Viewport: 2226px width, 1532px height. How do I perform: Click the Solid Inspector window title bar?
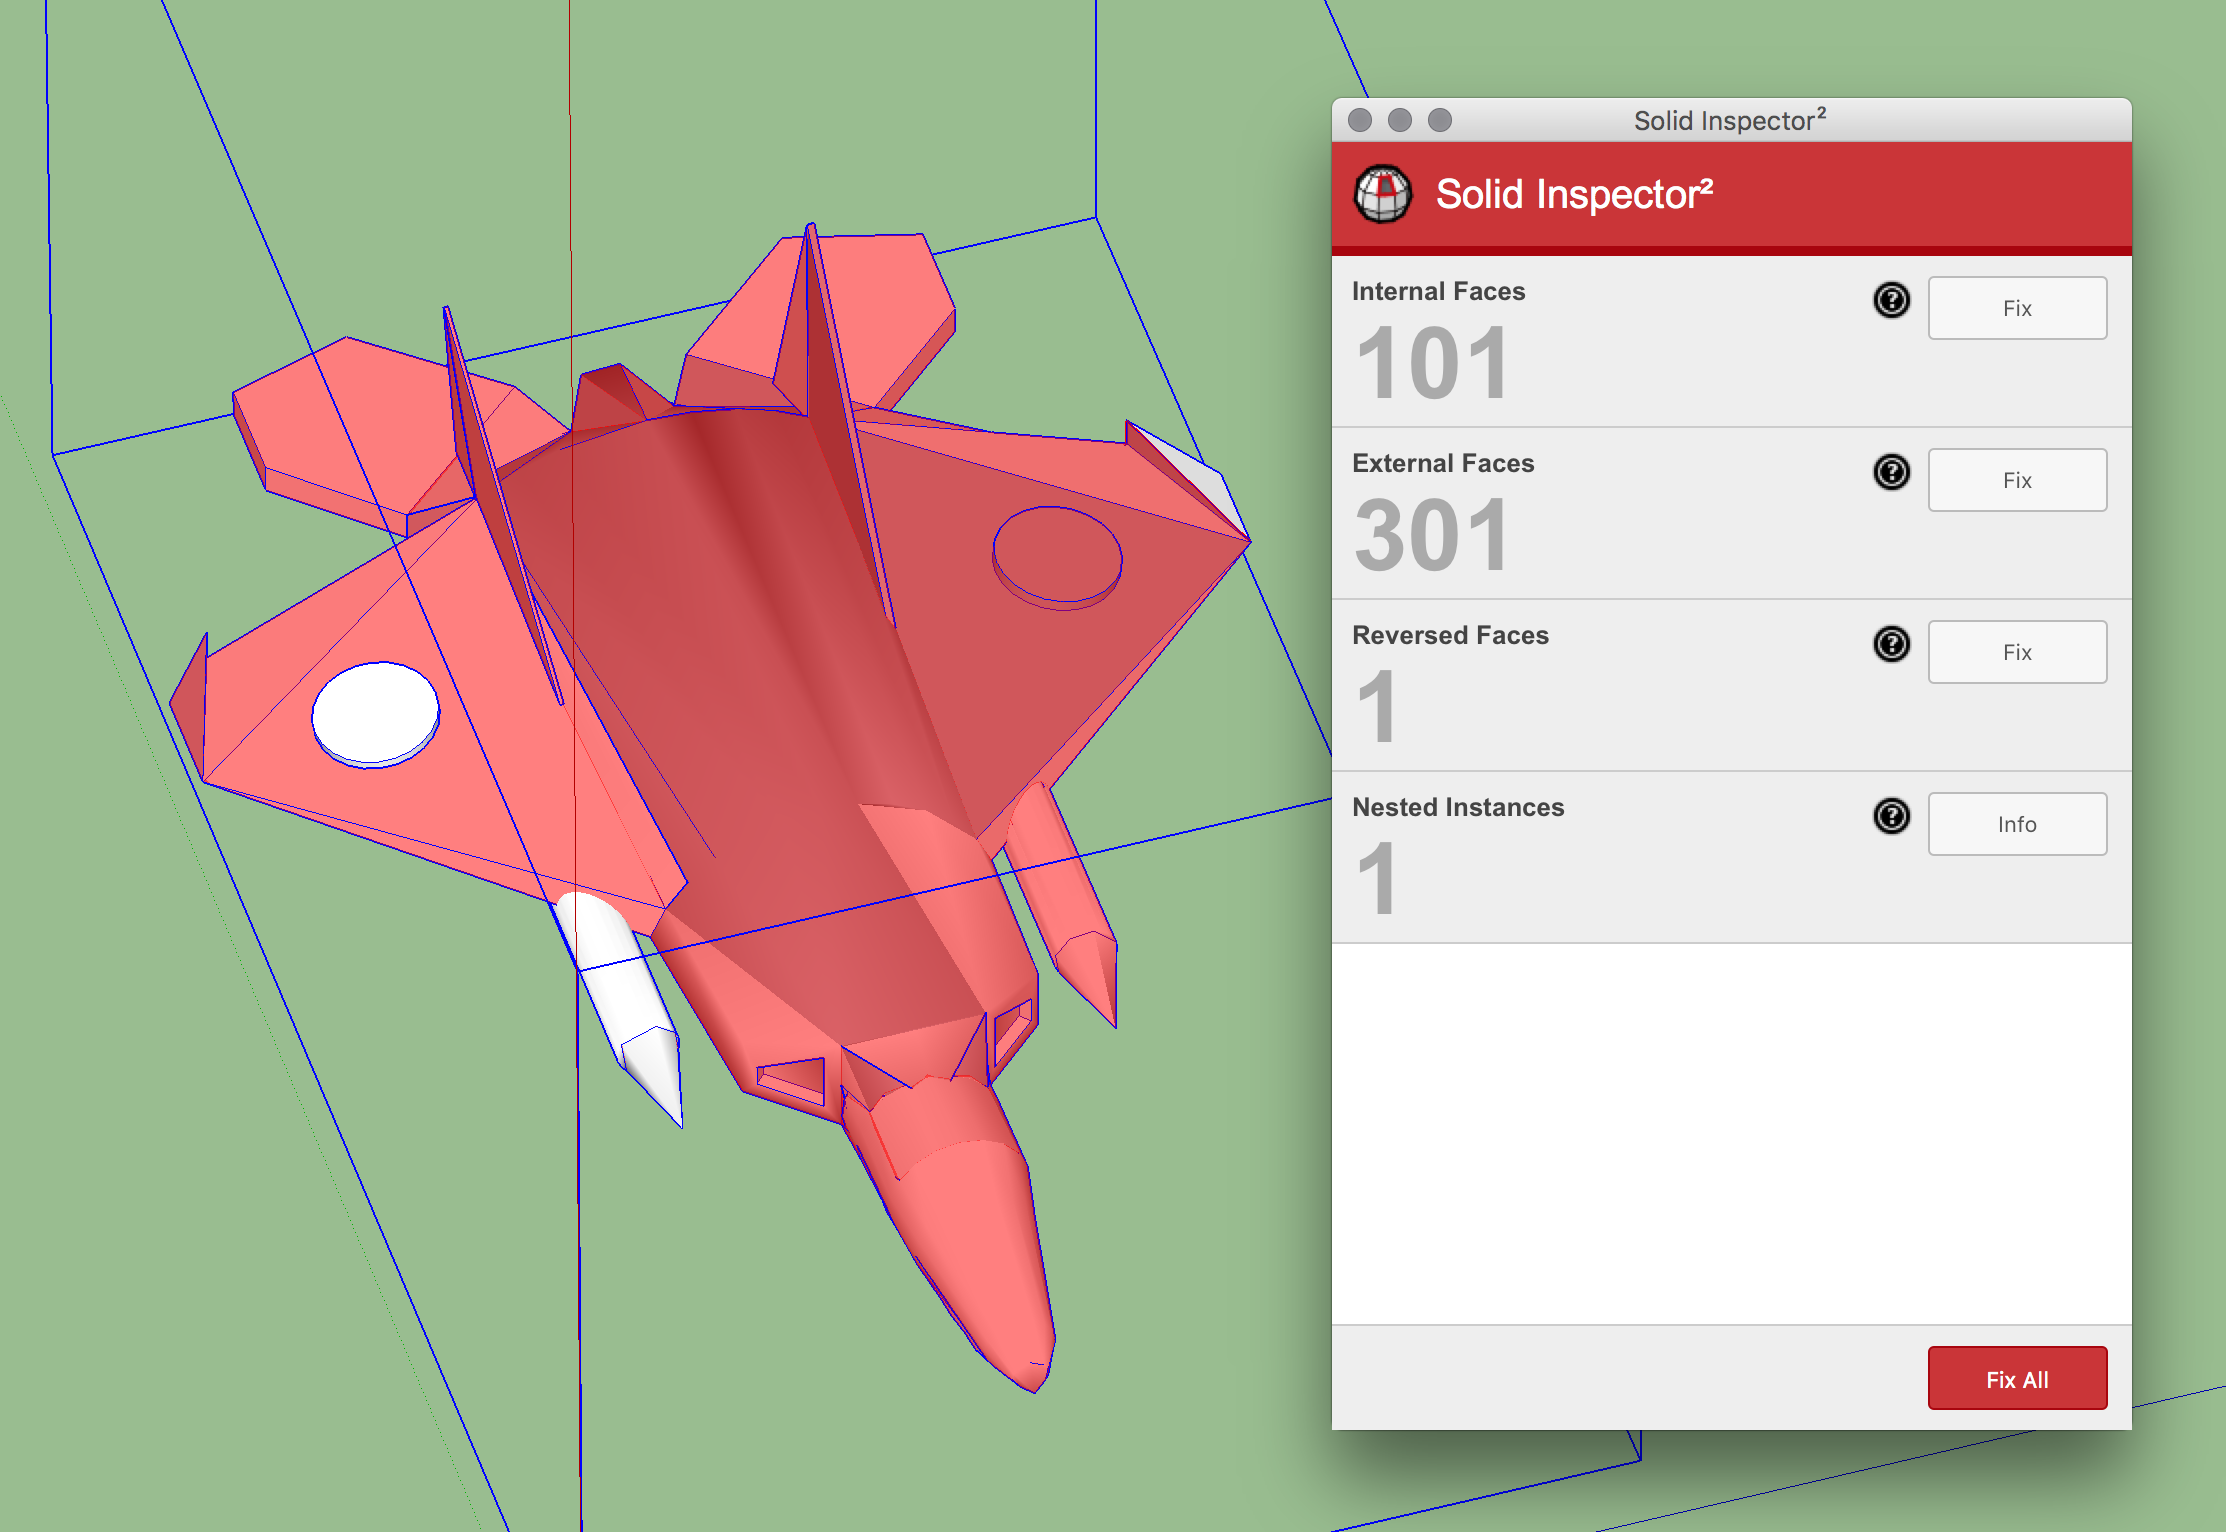(x=1731, y=120)
